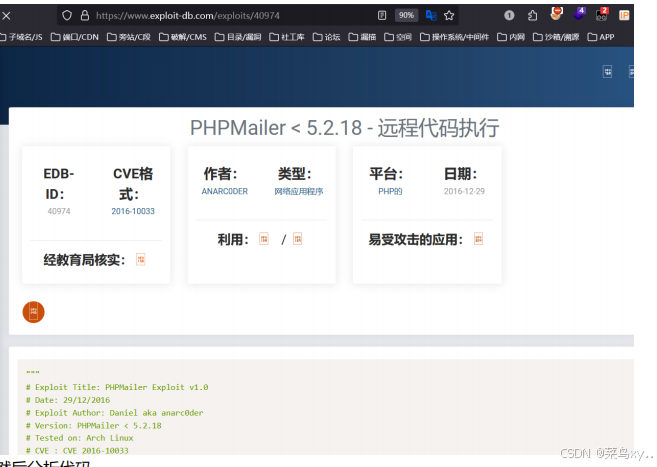Open the 破解/CMS bookmark folder
Image resolution: width=657 pixels, height=467 pixels.
[x=183, y=37]
